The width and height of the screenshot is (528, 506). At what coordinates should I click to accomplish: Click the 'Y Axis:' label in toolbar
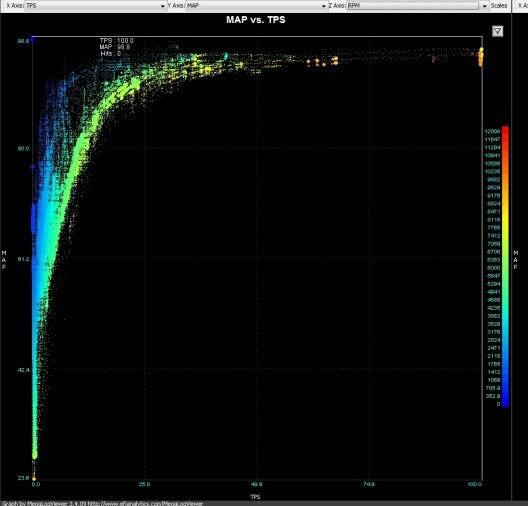coord(176,6)
